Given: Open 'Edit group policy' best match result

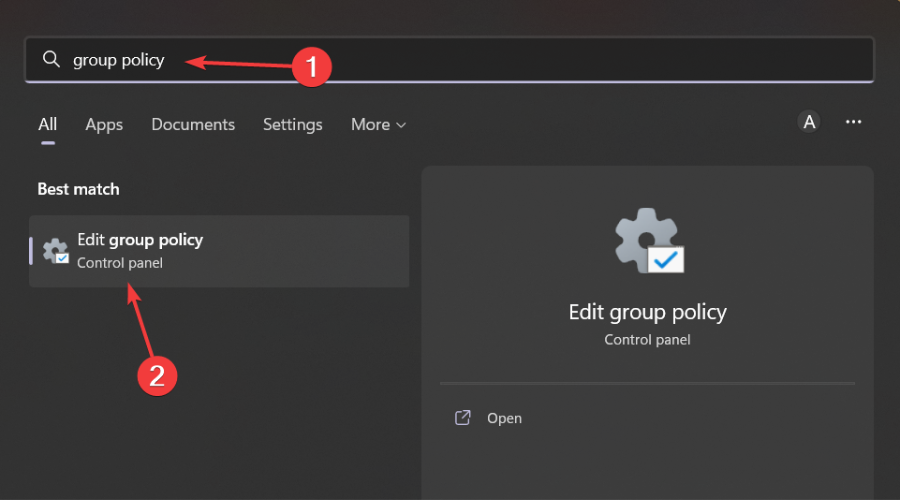Looking at the screenshot, I should point(219,251).
